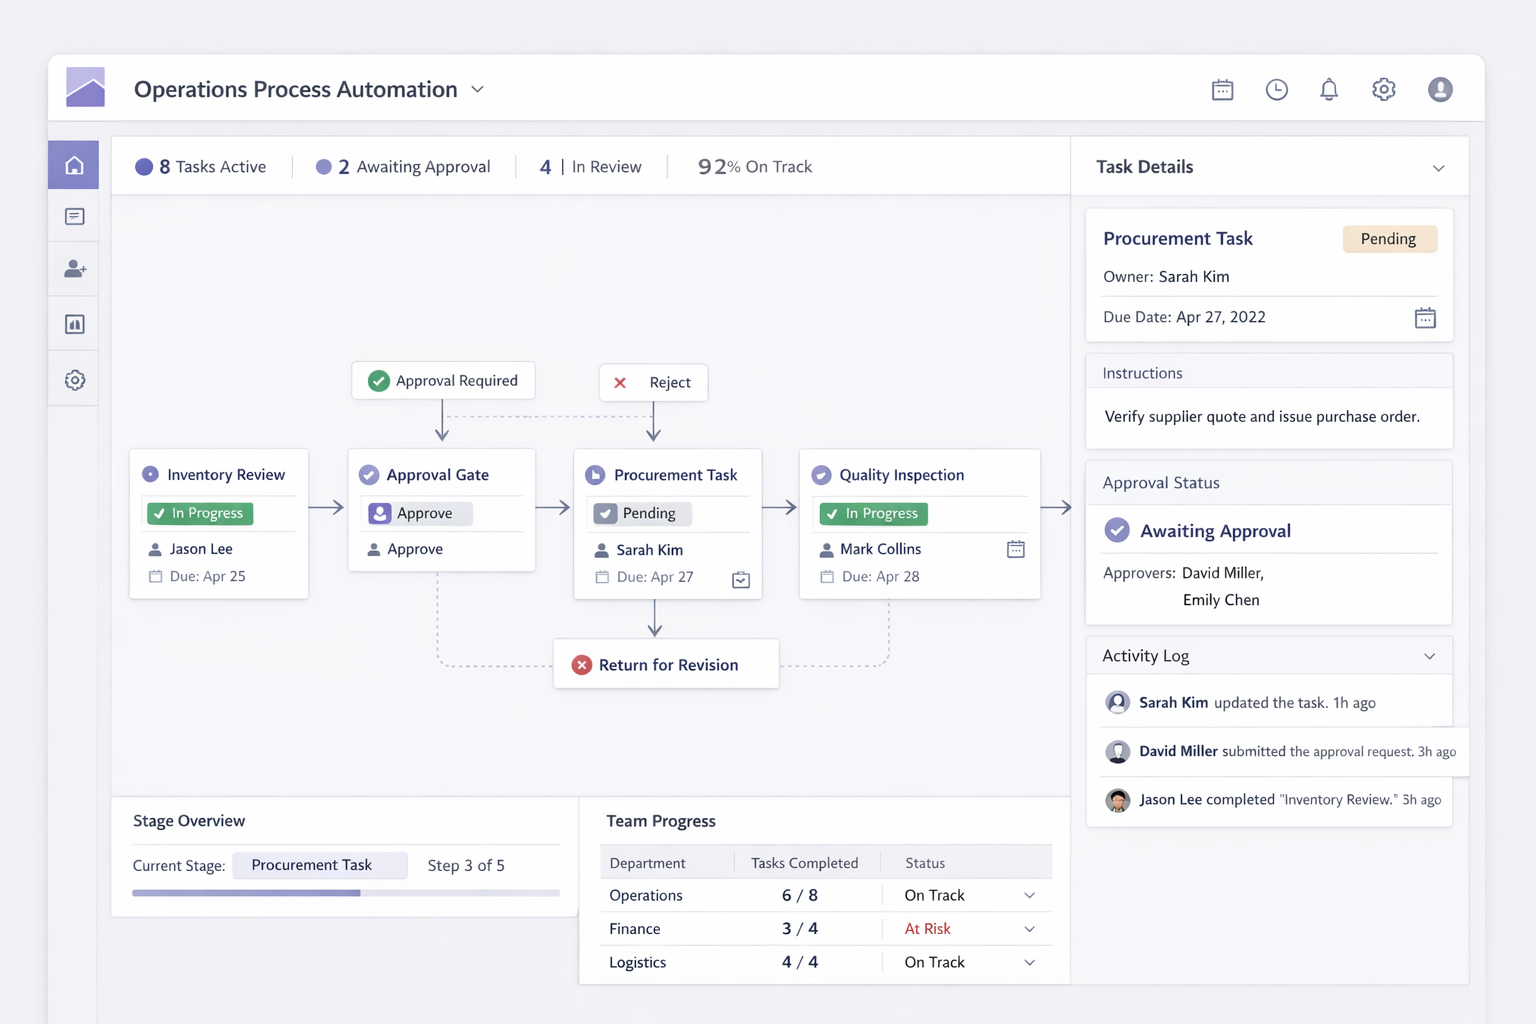The image size is (1536, 1024).
Task: Expand the Finance status dropdown
Action: click(x=1029, y=928)
